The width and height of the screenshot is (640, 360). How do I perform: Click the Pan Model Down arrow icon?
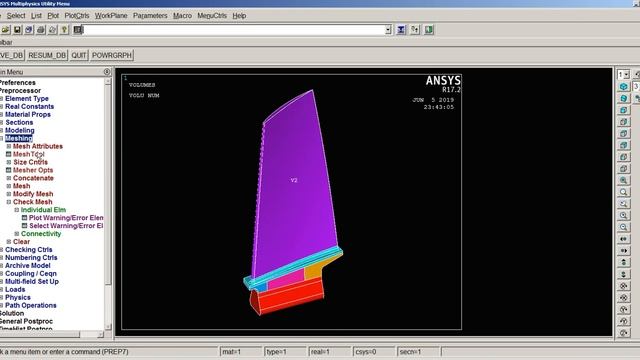623,274
